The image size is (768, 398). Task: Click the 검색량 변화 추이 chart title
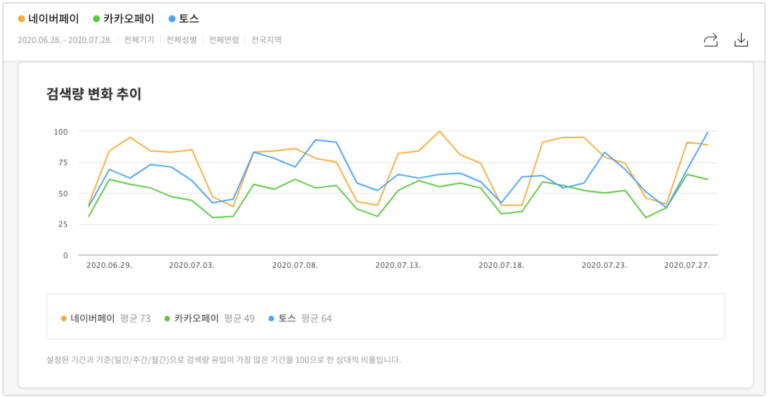click(x=94, y=94)
